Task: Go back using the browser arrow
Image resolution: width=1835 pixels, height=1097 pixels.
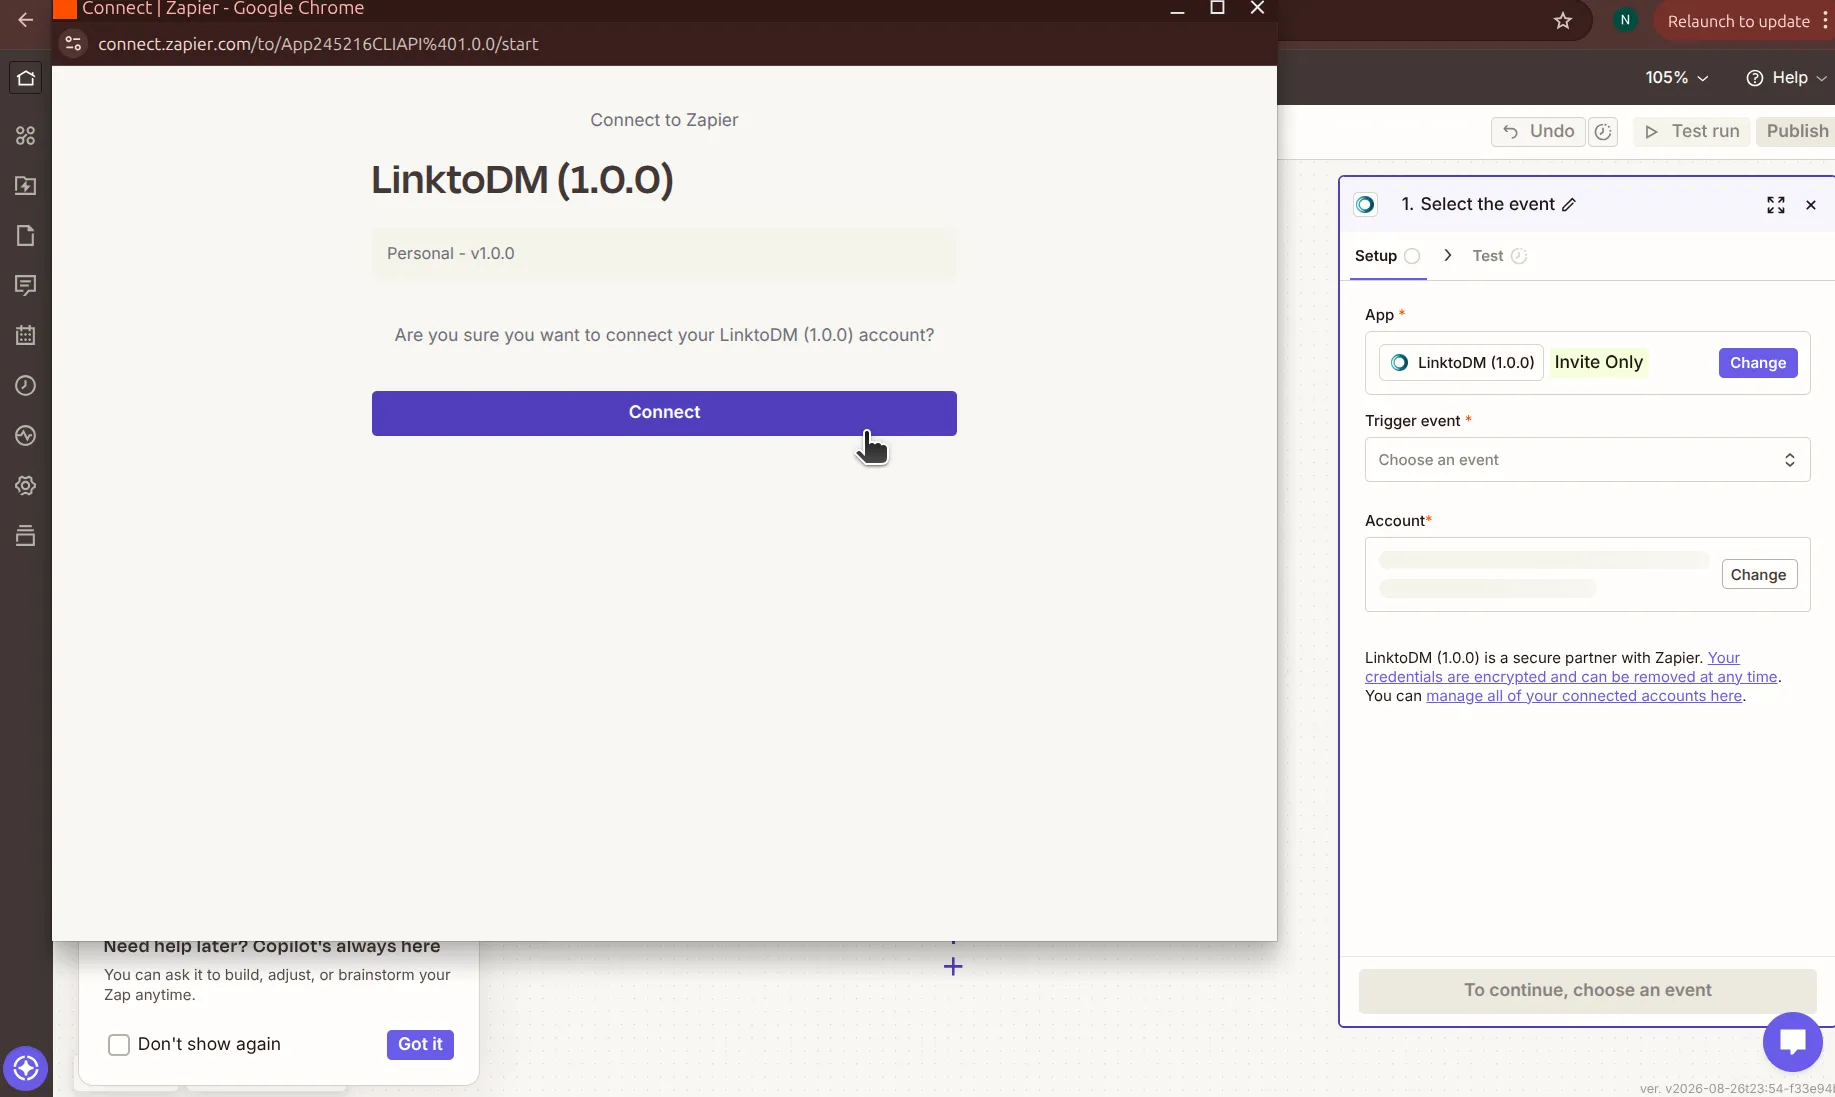Action: [25, 19]
